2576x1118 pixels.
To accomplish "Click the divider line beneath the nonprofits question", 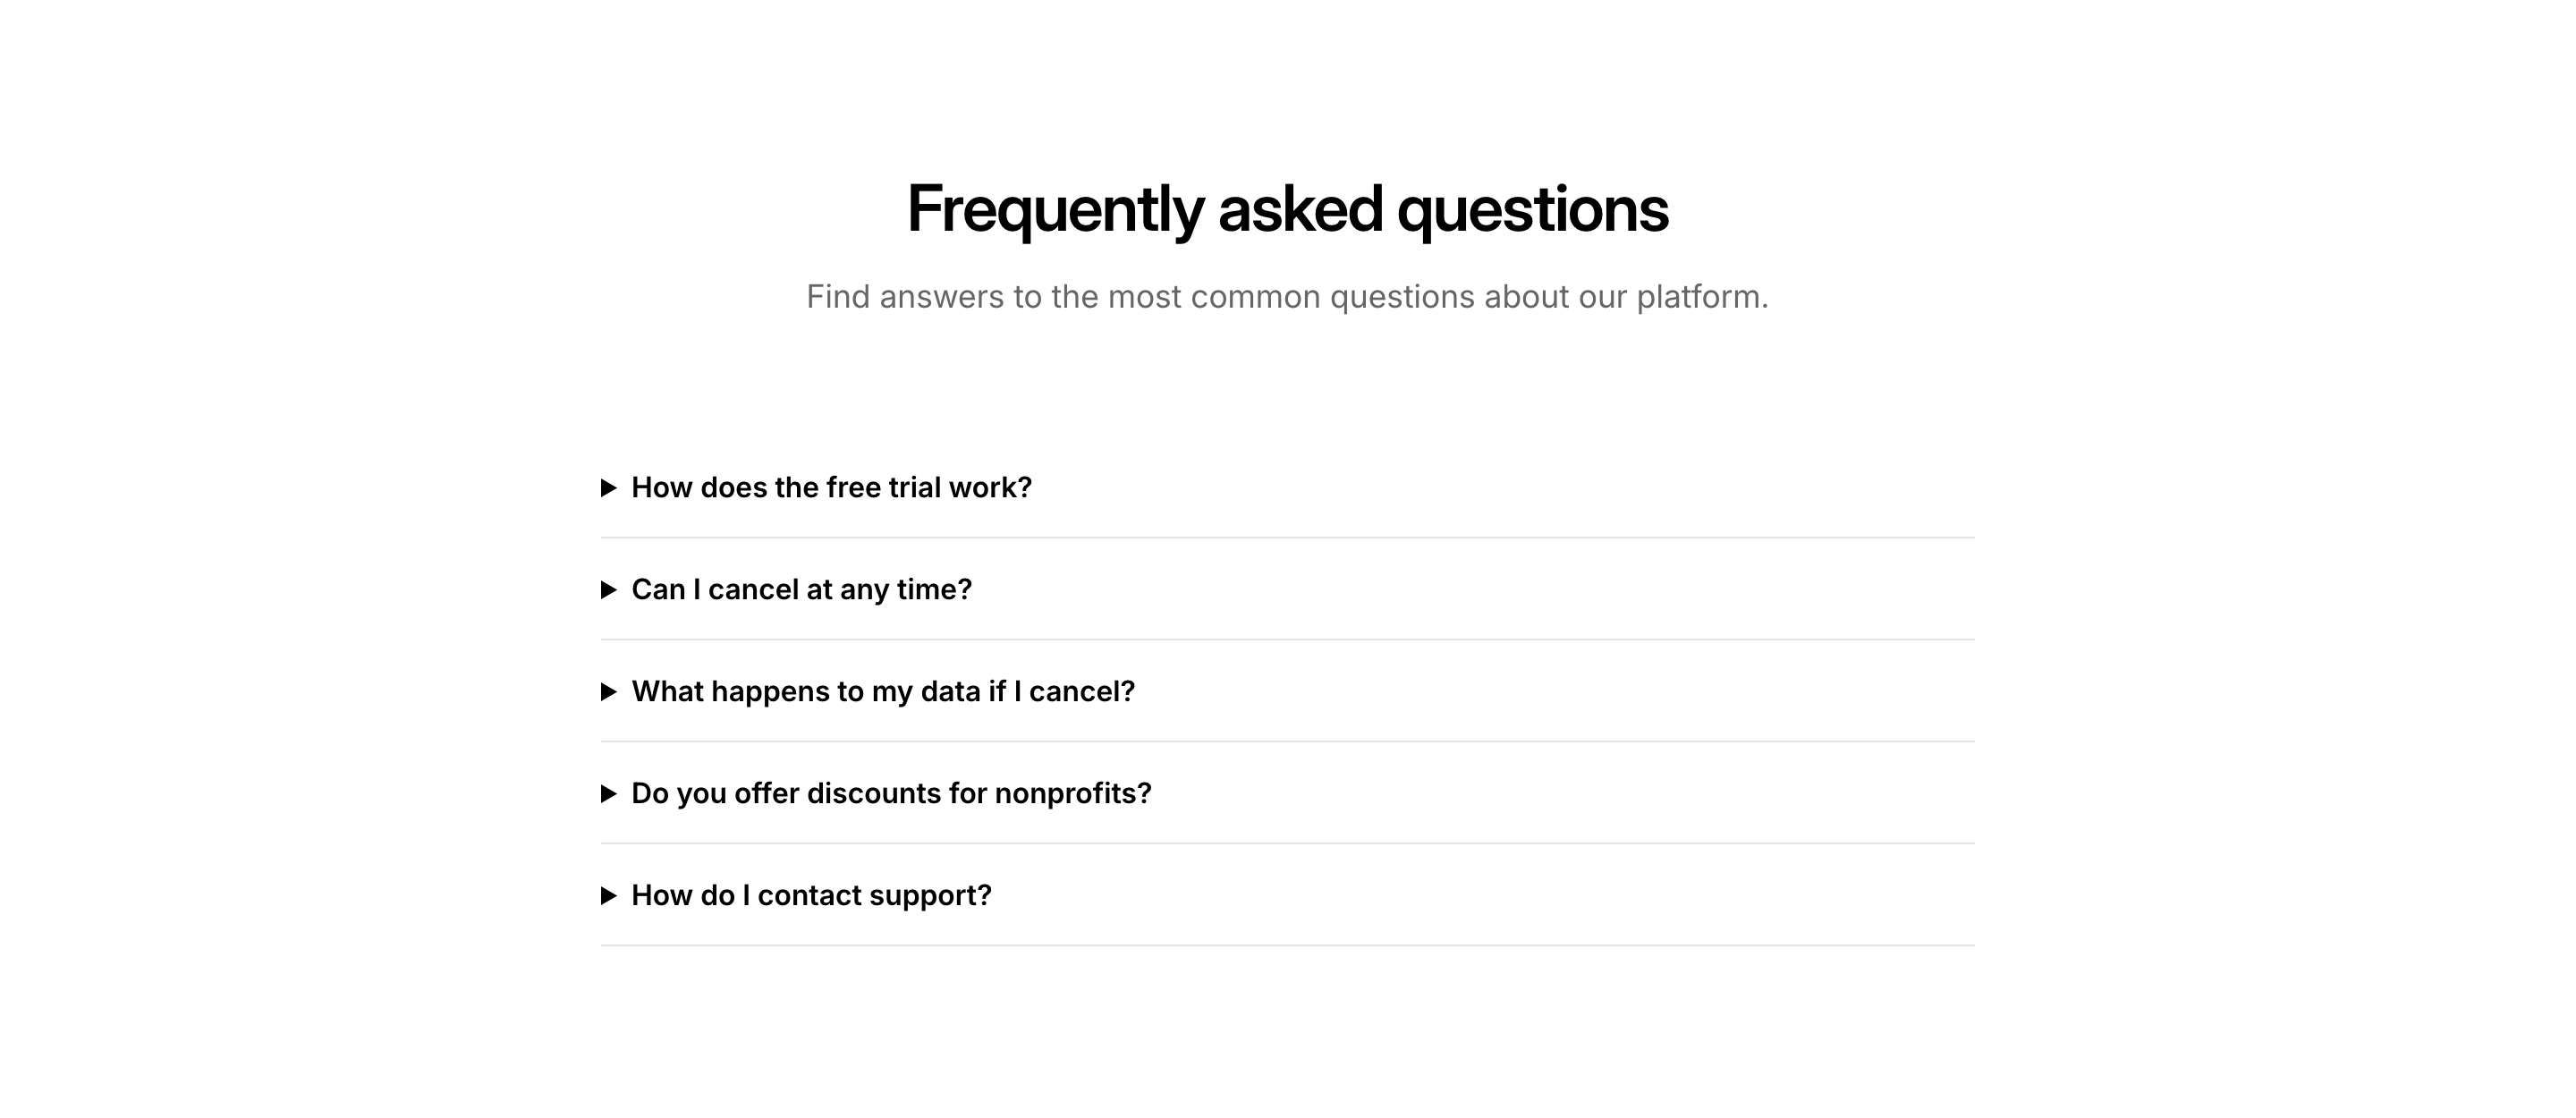I will click(x=1287, y=844).
